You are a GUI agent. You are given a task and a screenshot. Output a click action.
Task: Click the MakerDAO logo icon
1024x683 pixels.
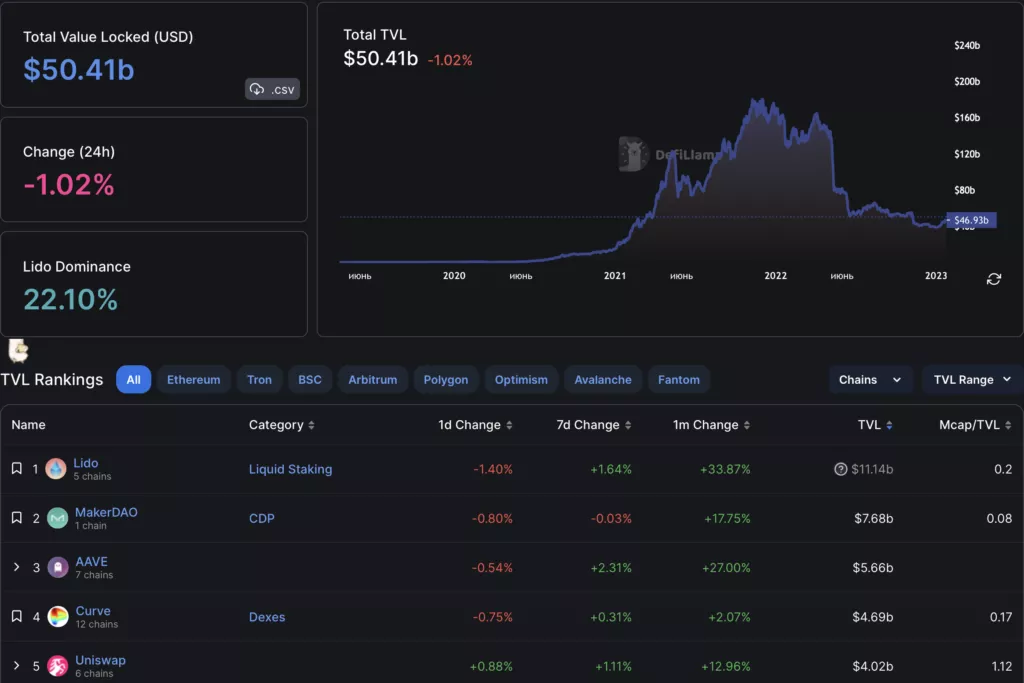click(58, 518)
